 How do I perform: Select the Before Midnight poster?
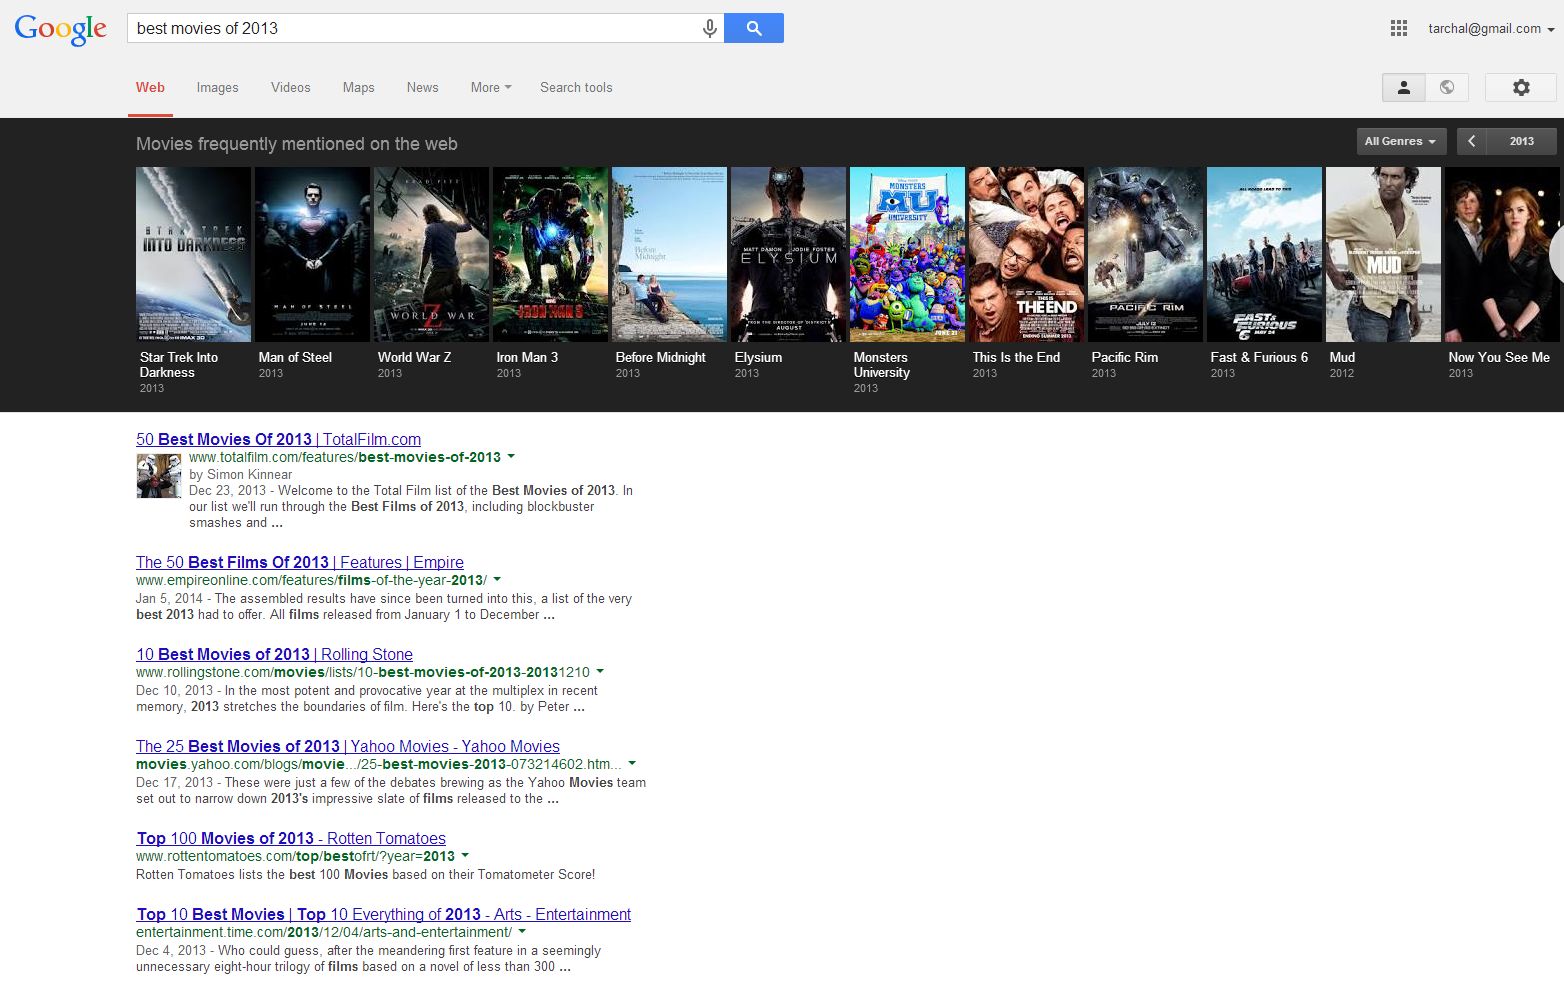tap(669, 254)
